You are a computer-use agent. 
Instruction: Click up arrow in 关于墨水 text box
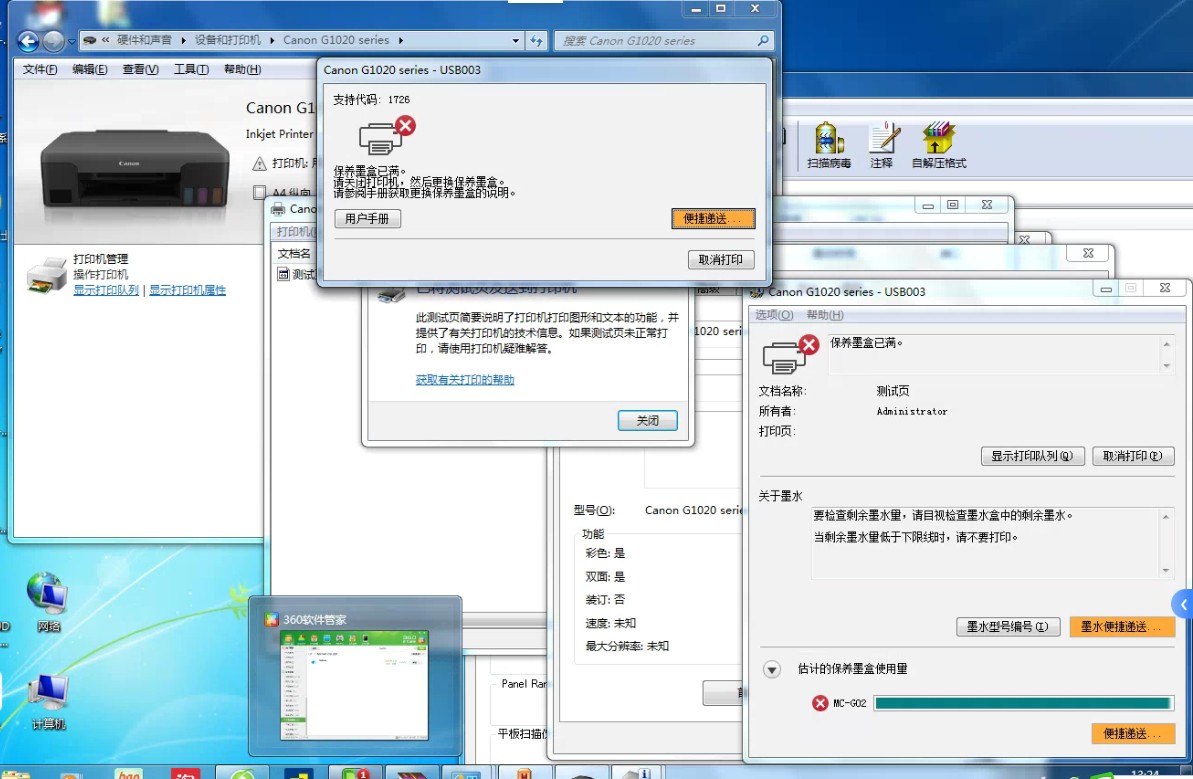[1166, 517]
